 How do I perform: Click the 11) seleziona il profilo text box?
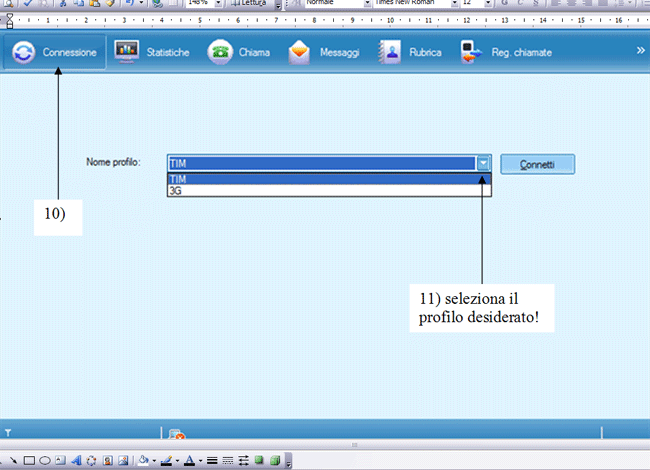478,306
